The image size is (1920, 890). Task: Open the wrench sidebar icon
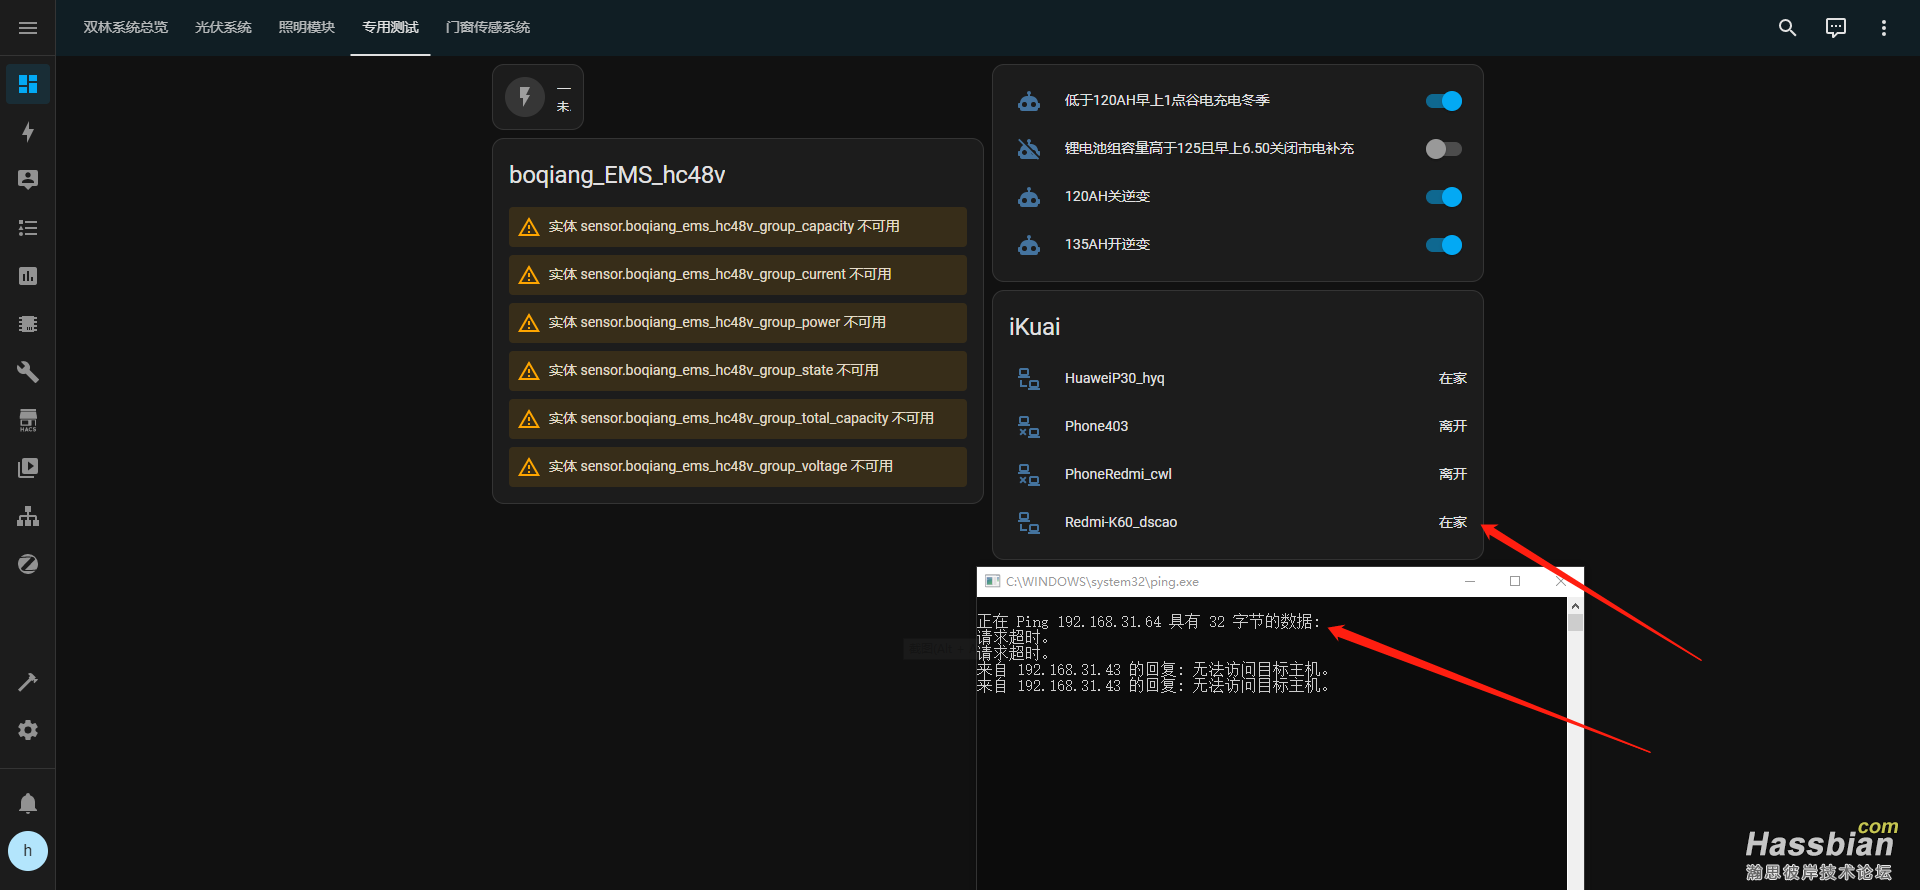28,372
